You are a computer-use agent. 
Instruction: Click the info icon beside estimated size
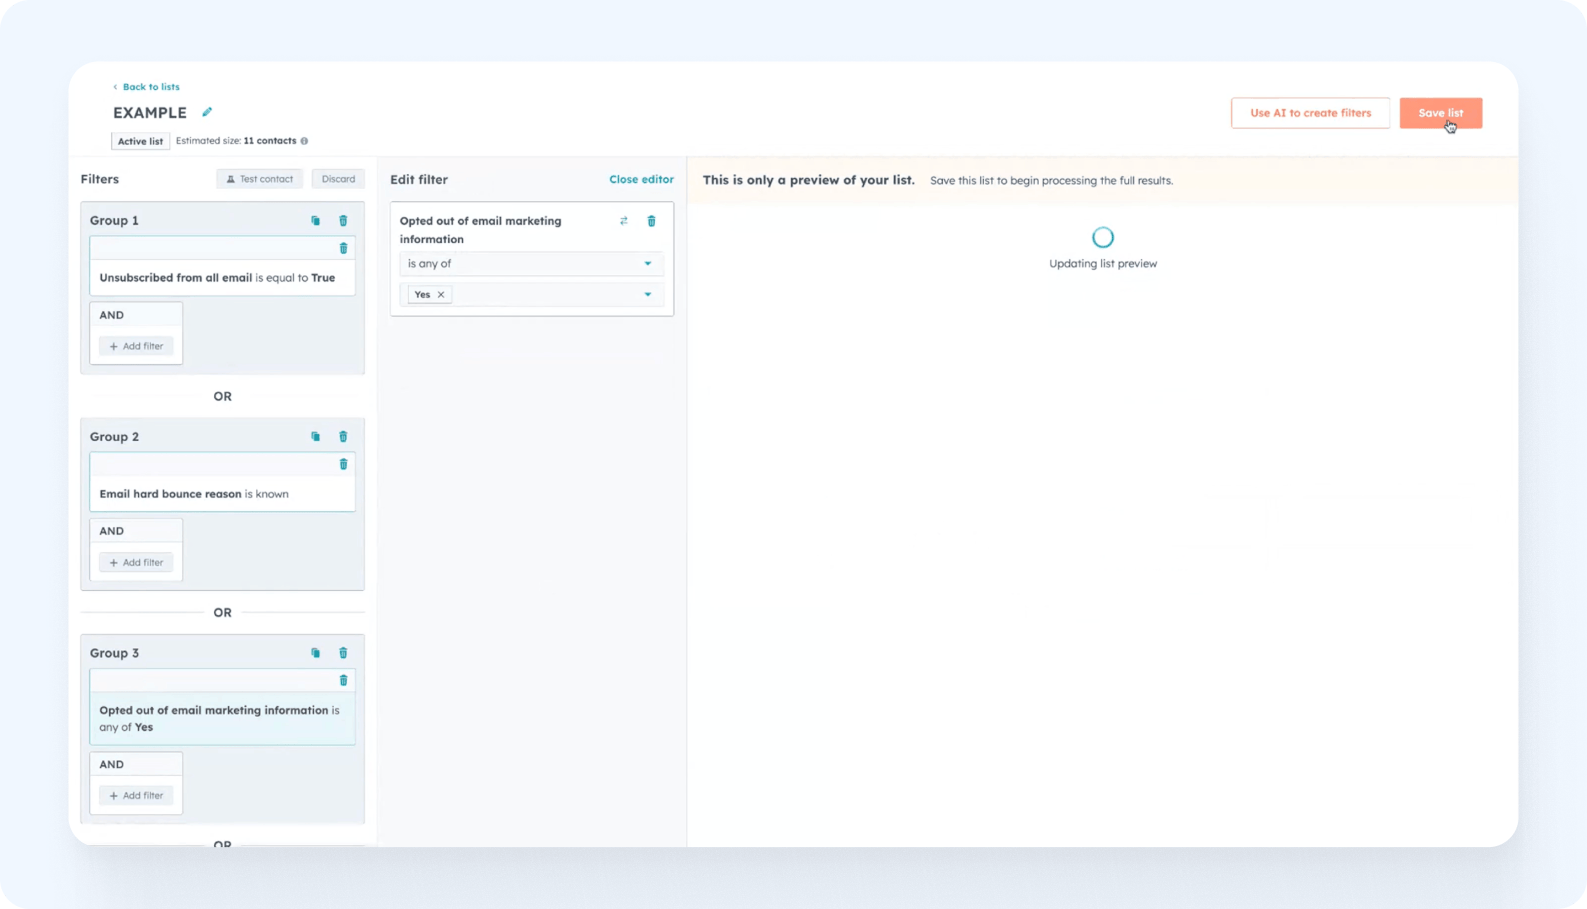(304, 141)
